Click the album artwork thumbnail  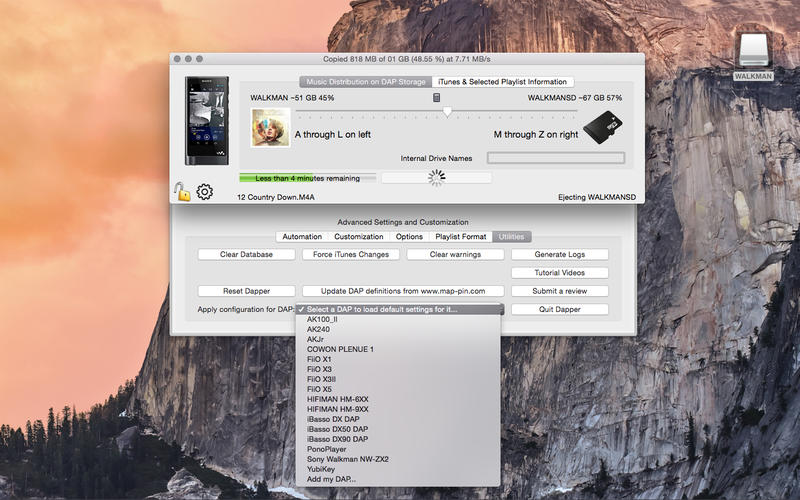pos(271,128)
